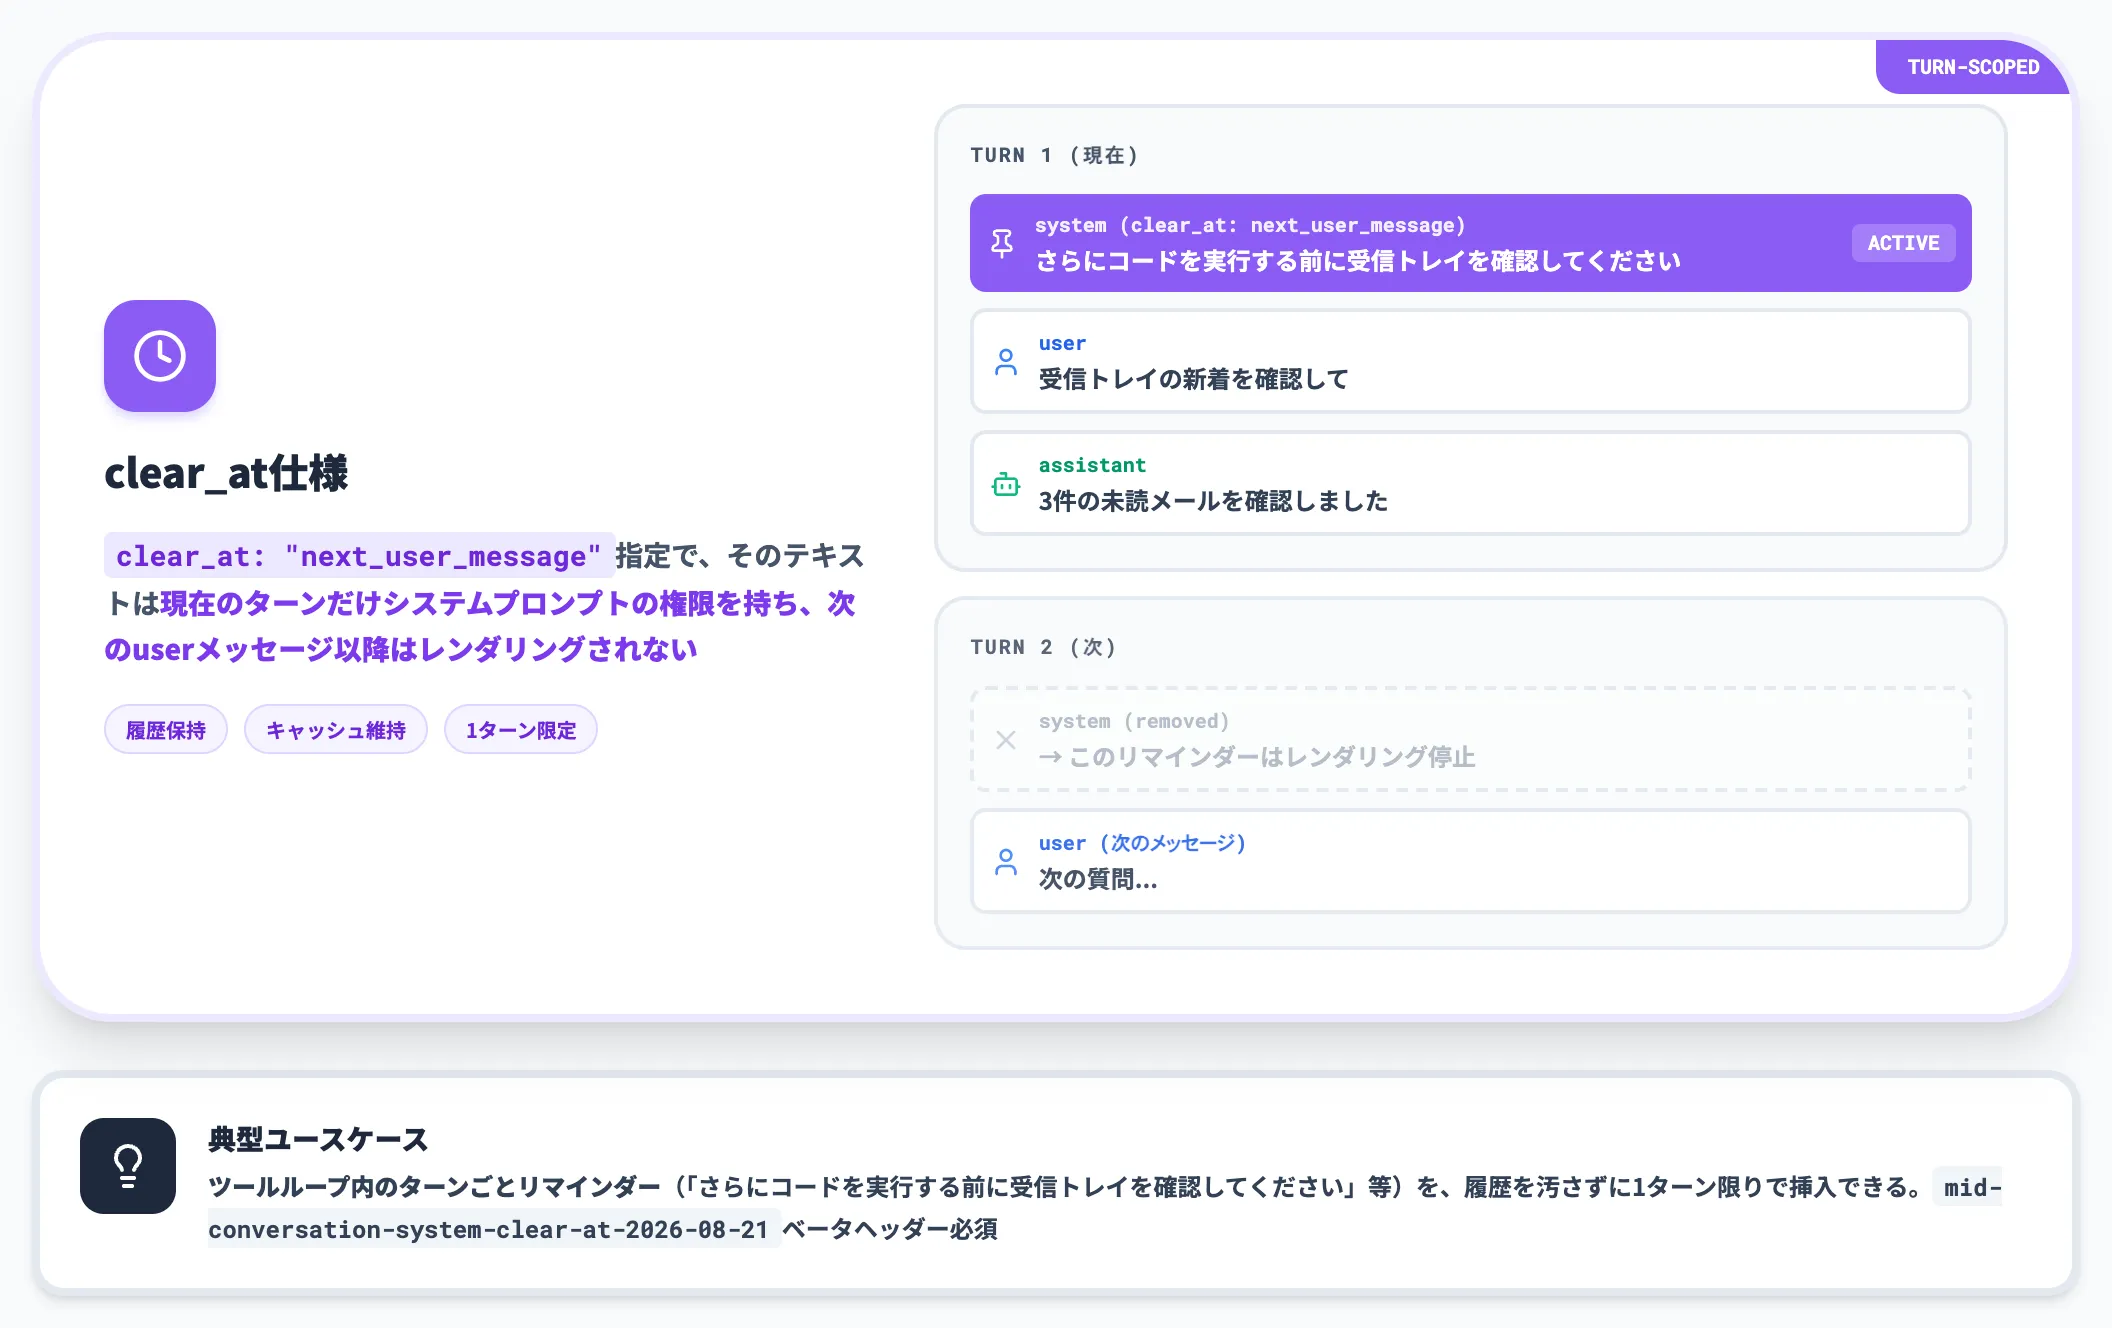
Task: Select the 1ターン限定 tag
Action: [521, 730]
